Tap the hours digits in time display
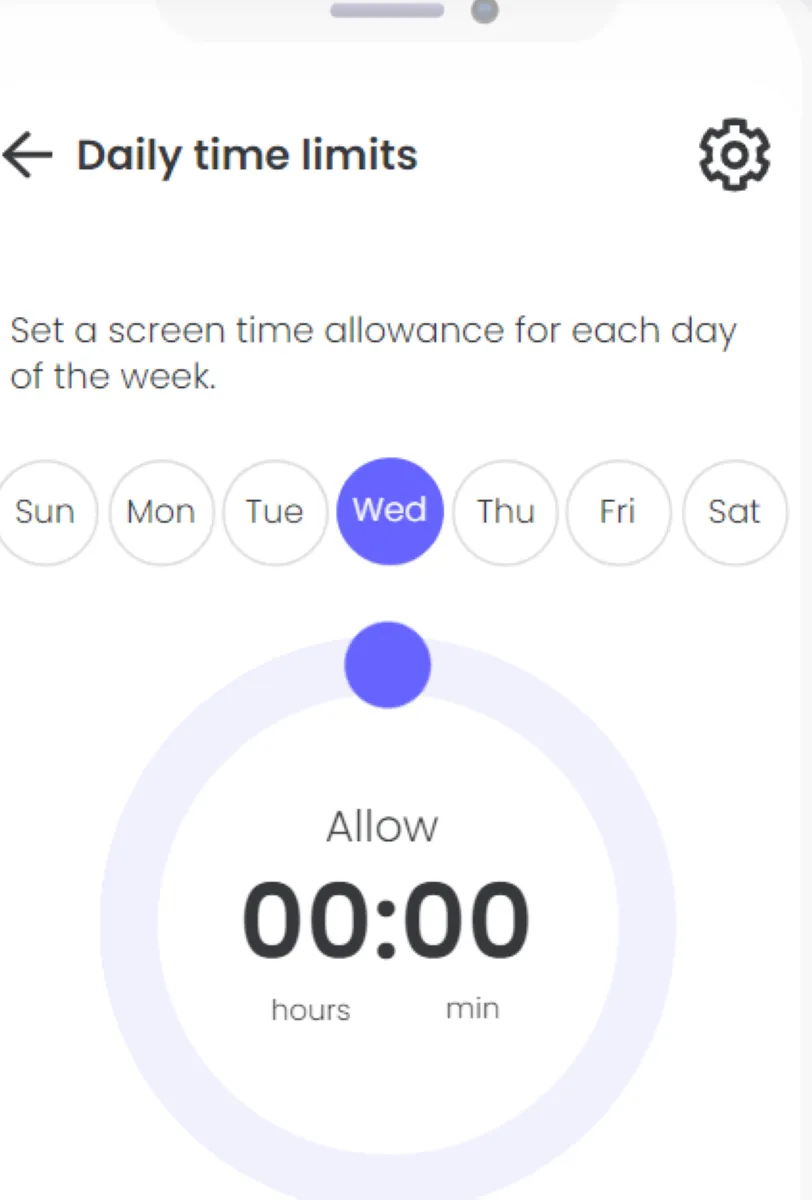Image resolution: width=812 pixels, height=1200 pixels. [x=305, y=920]
